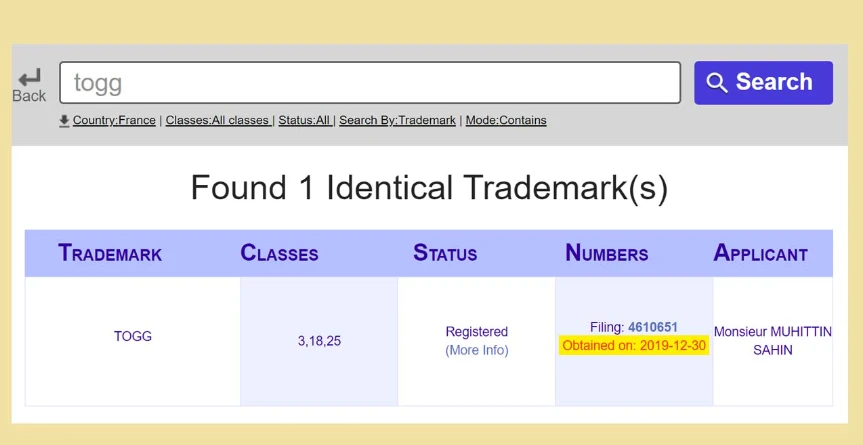Click the download arrow icon before Country
This screenshot has height=445, width=863.
click(64, 121)
